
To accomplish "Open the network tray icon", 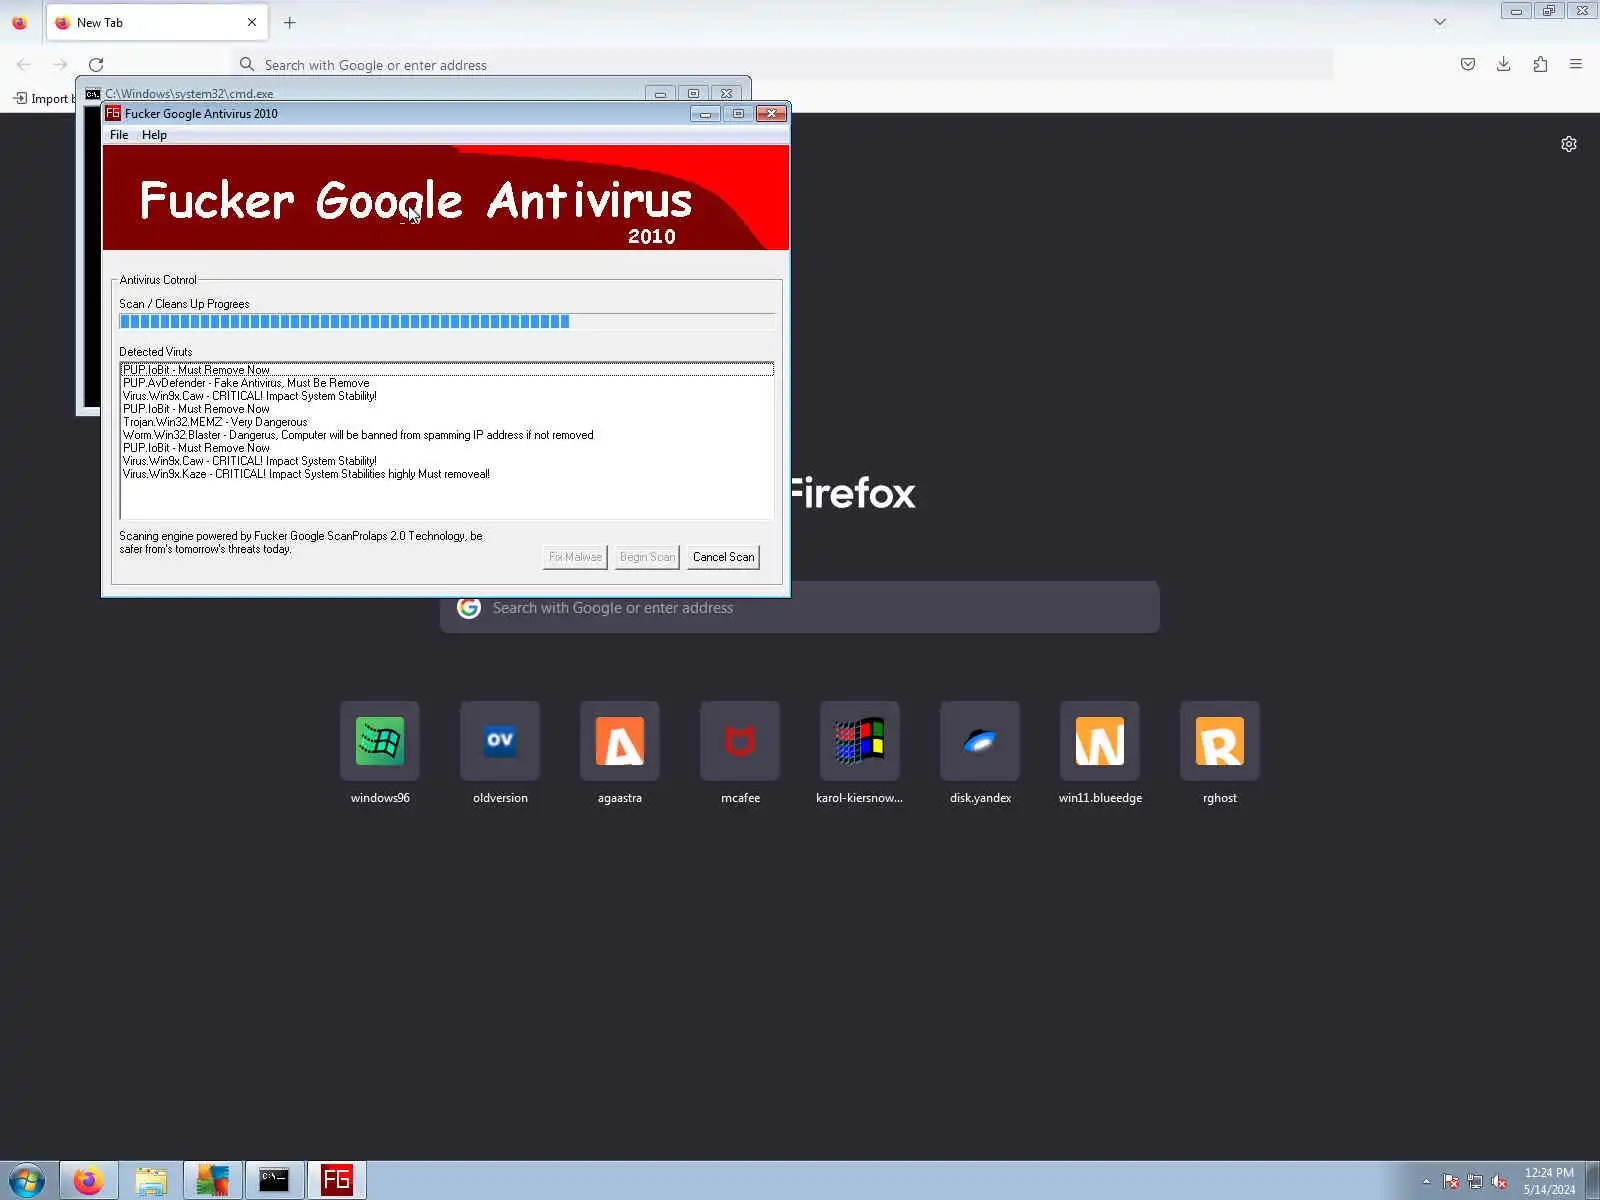I will click(1475, 1182).
